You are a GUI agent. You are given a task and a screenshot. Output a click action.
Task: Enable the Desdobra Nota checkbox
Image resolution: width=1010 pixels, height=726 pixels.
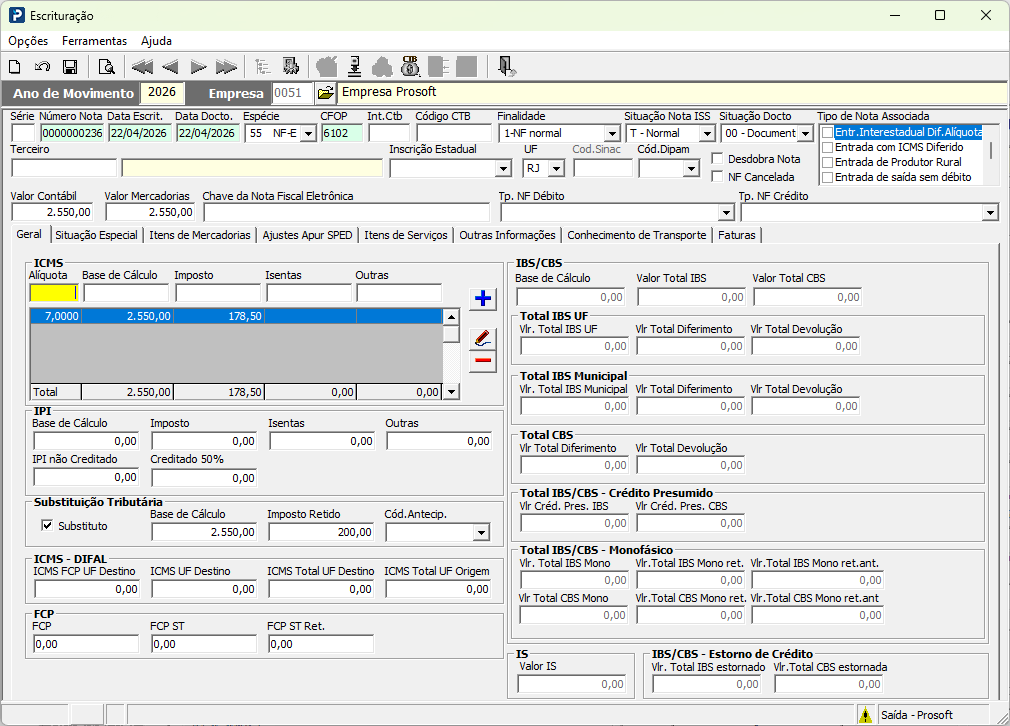coord(717,158)
